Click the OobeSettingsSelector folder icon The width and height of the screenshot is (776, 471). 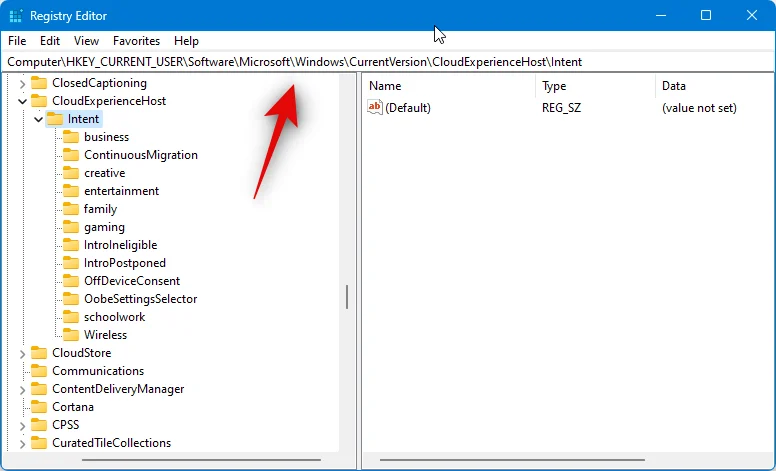pos(71,299)
